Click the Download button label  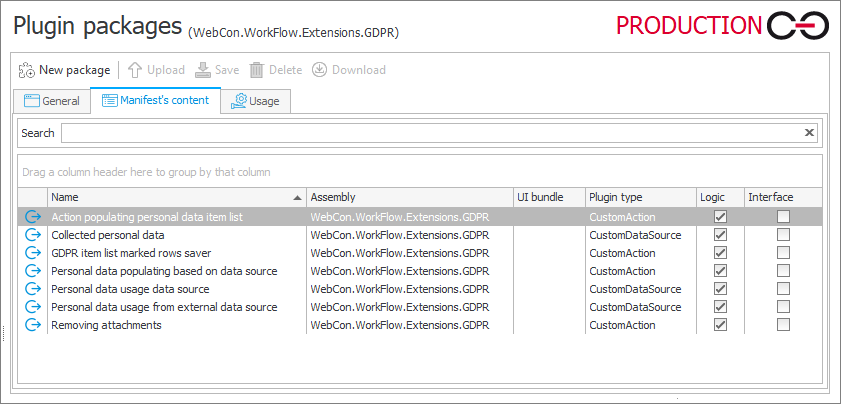[x=359, y=70]
